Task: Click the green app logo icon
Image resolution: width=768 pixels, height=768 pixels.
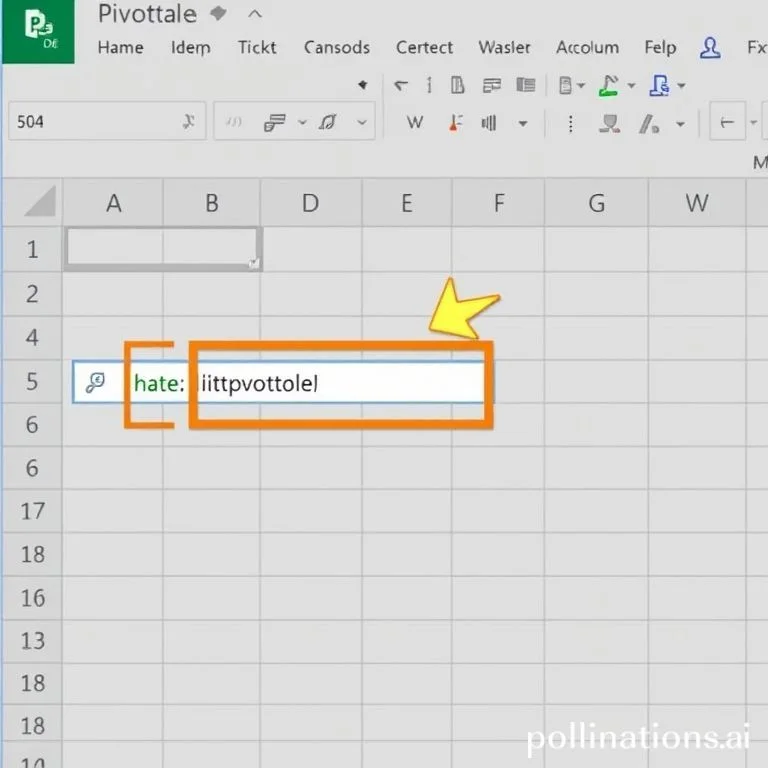Action: click(38, 31)
